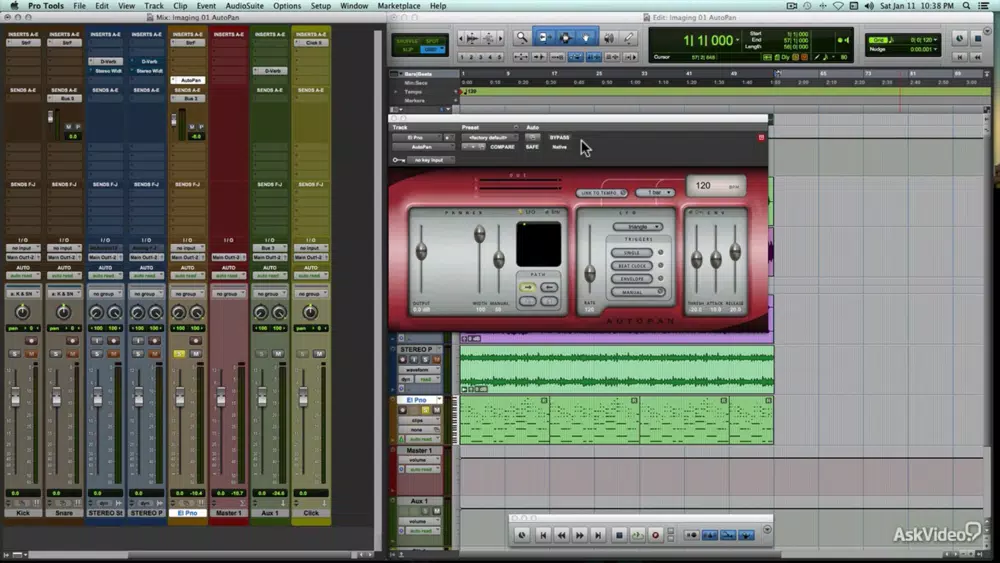1000x563 pixels.
Task: Select the Zoomer magnifier tool
Action: pos(522,38)
